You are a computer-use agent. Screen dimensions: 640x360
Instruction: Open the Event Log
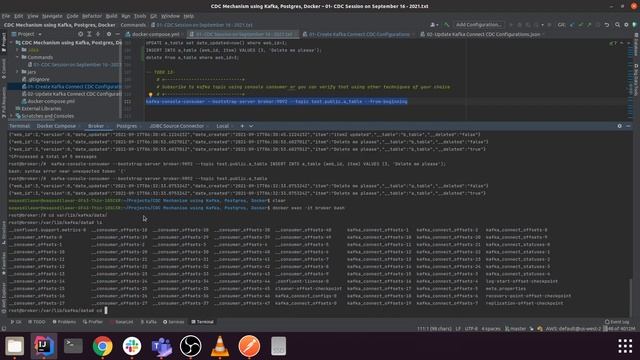(617, 322)
